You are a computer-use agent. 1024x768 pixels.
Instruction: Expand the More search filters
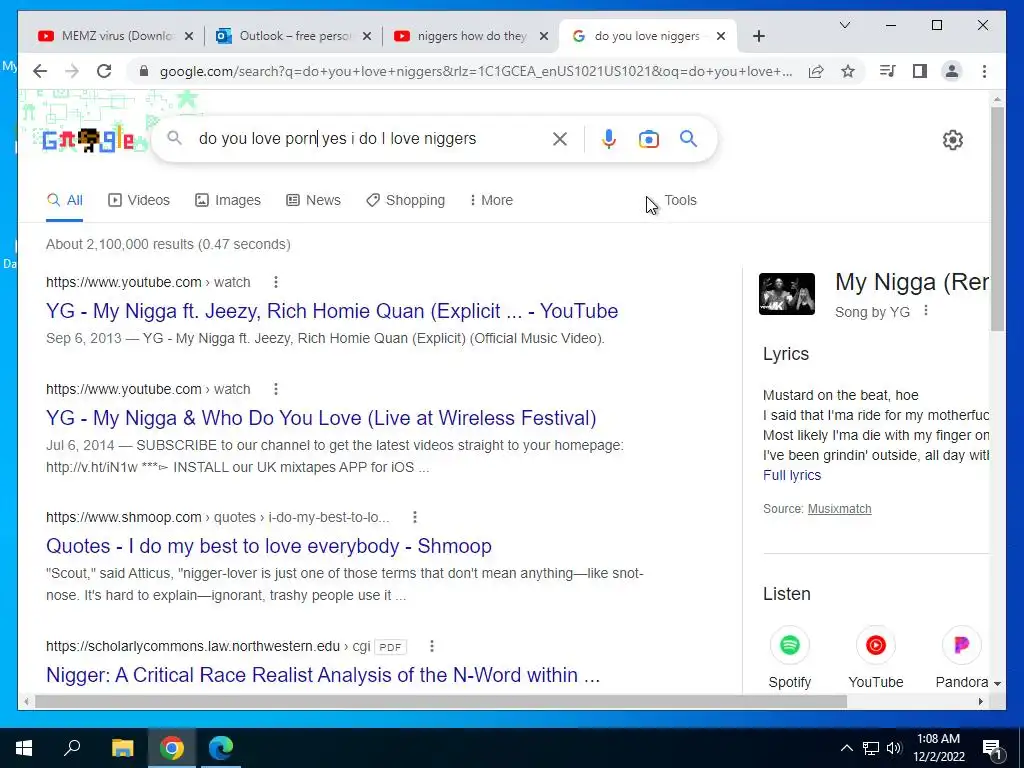[x=491, y=200]
